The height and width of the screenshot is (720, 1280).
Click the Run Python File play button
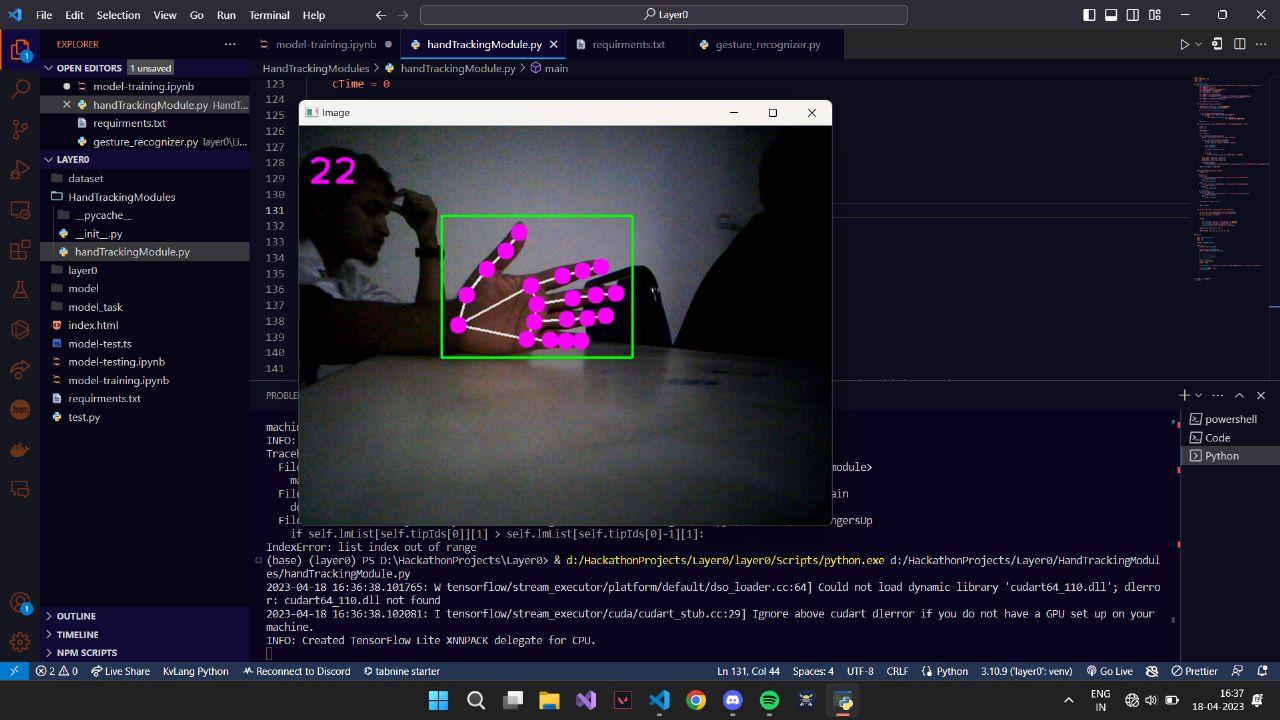(x=1184, y=44)
